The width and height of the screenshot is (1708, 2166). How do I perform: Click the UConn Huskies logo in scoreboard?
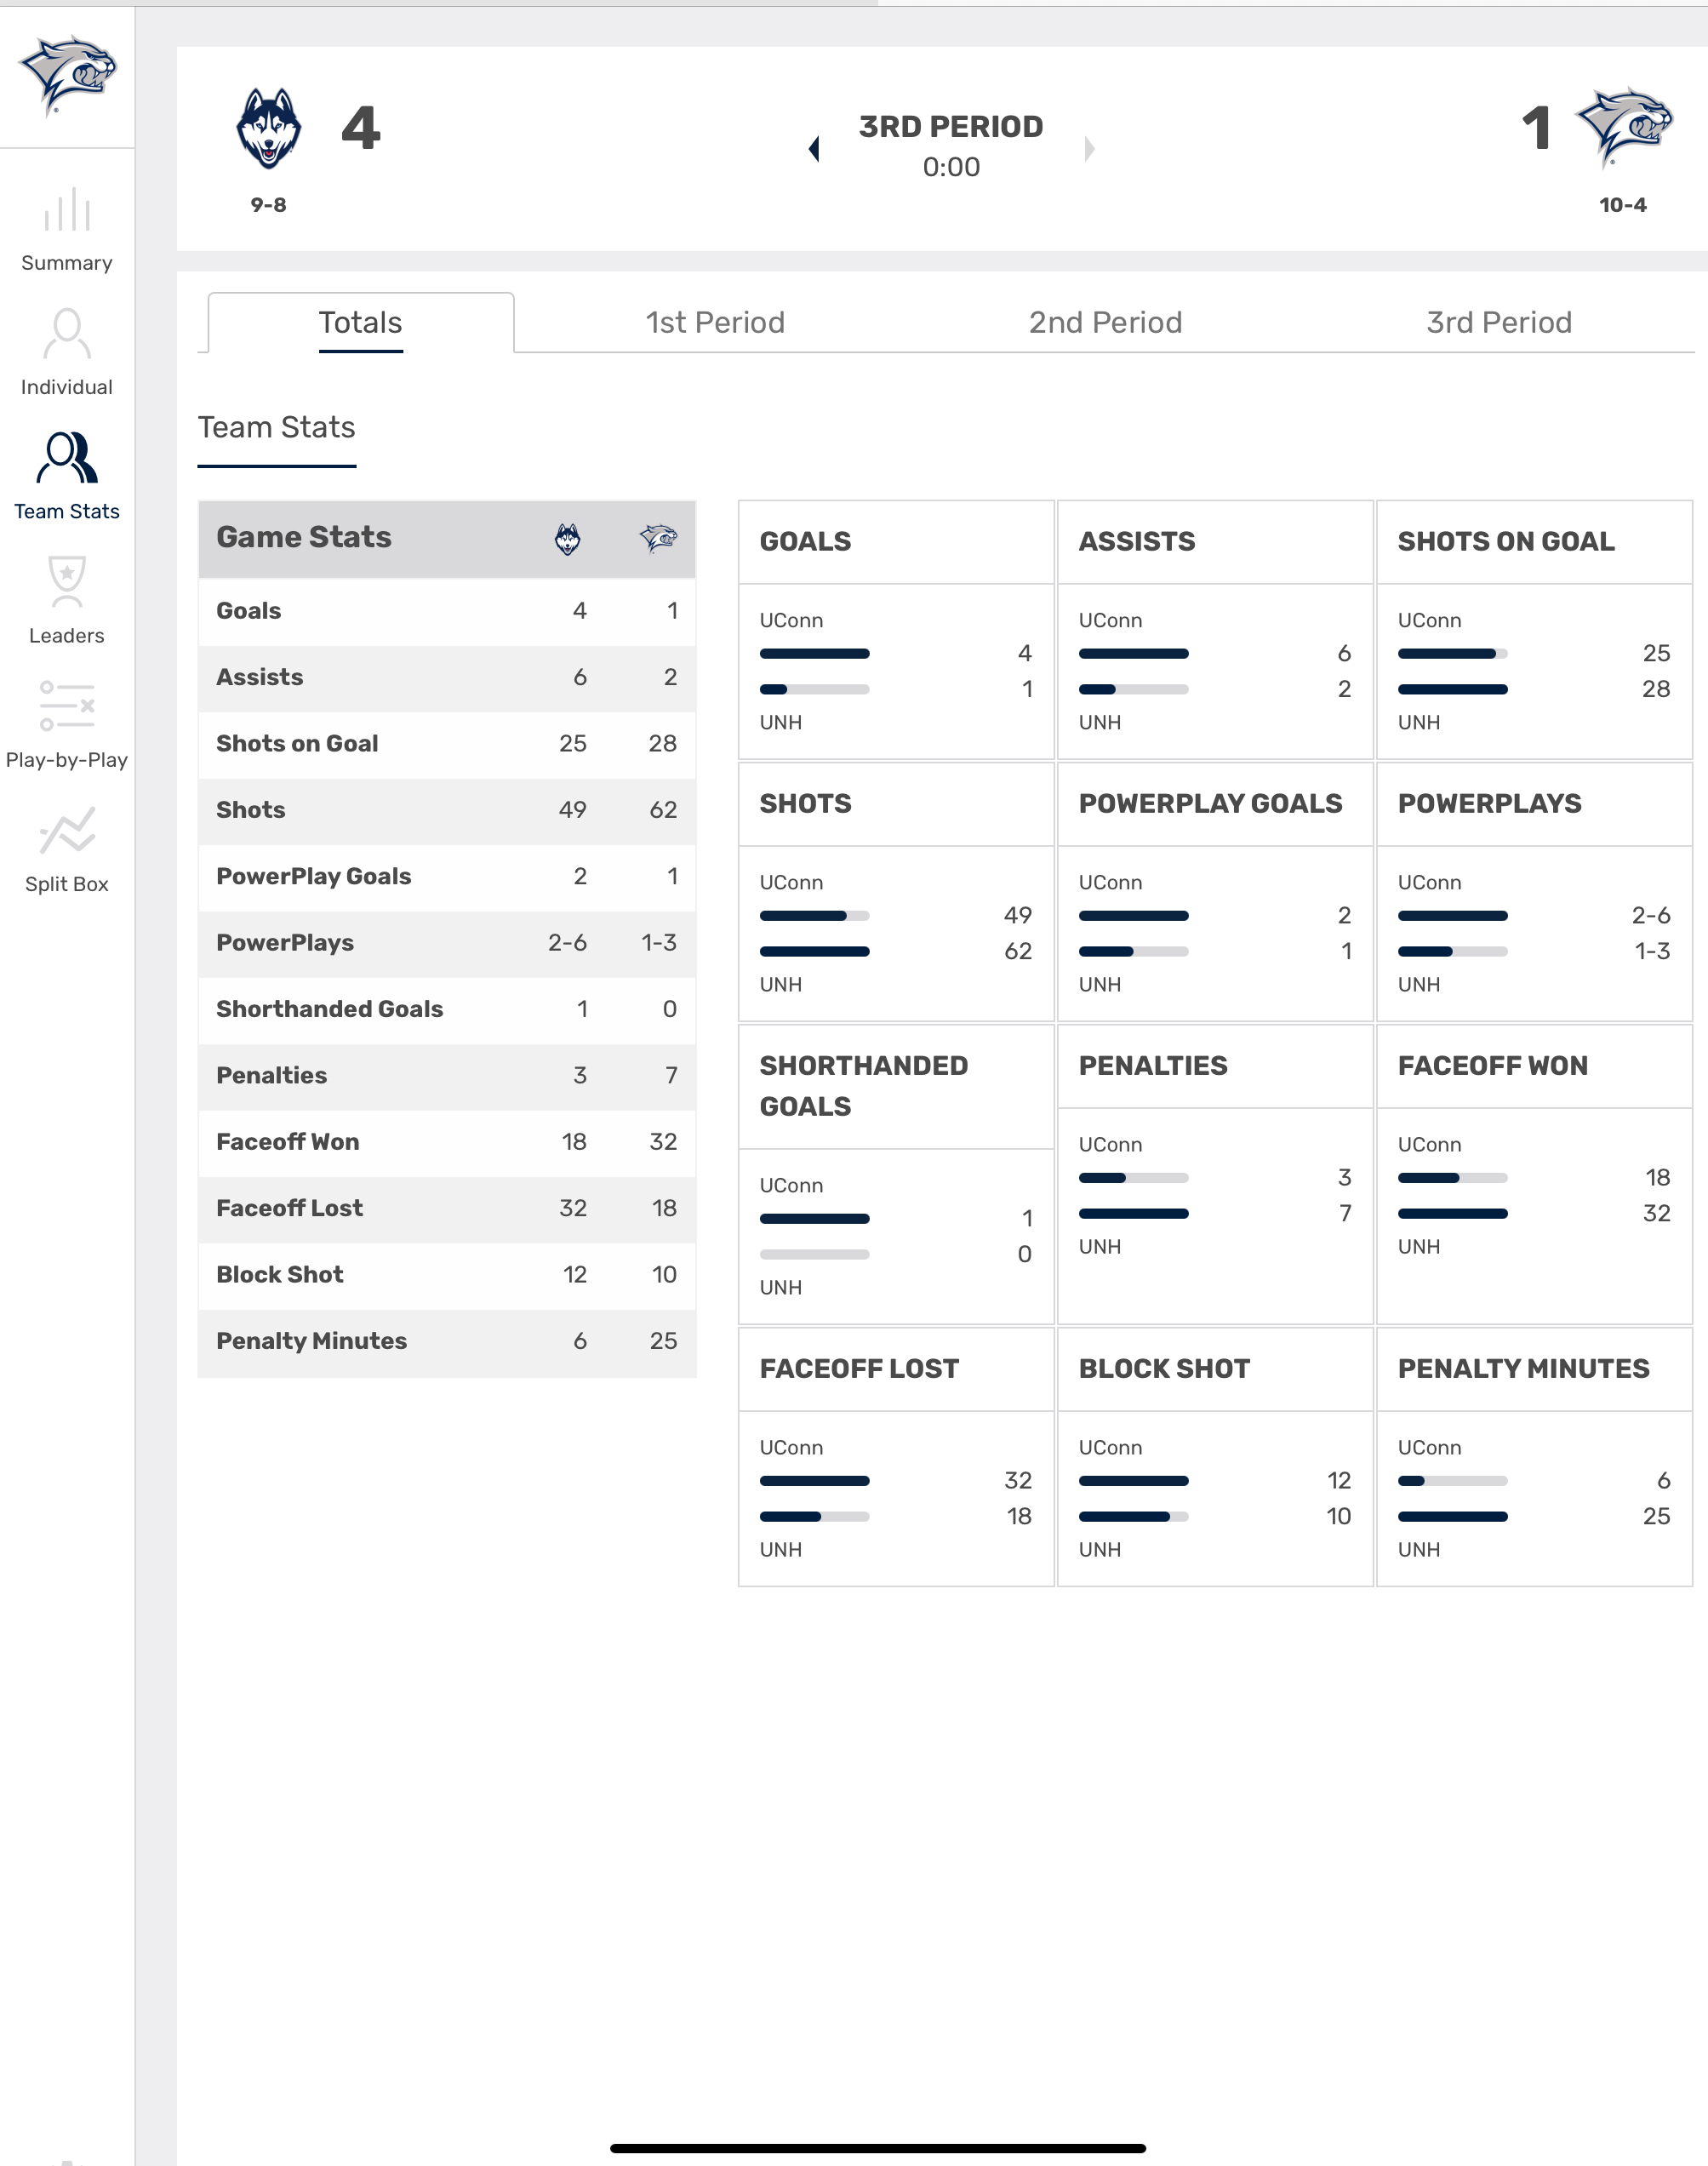(268, 128)
